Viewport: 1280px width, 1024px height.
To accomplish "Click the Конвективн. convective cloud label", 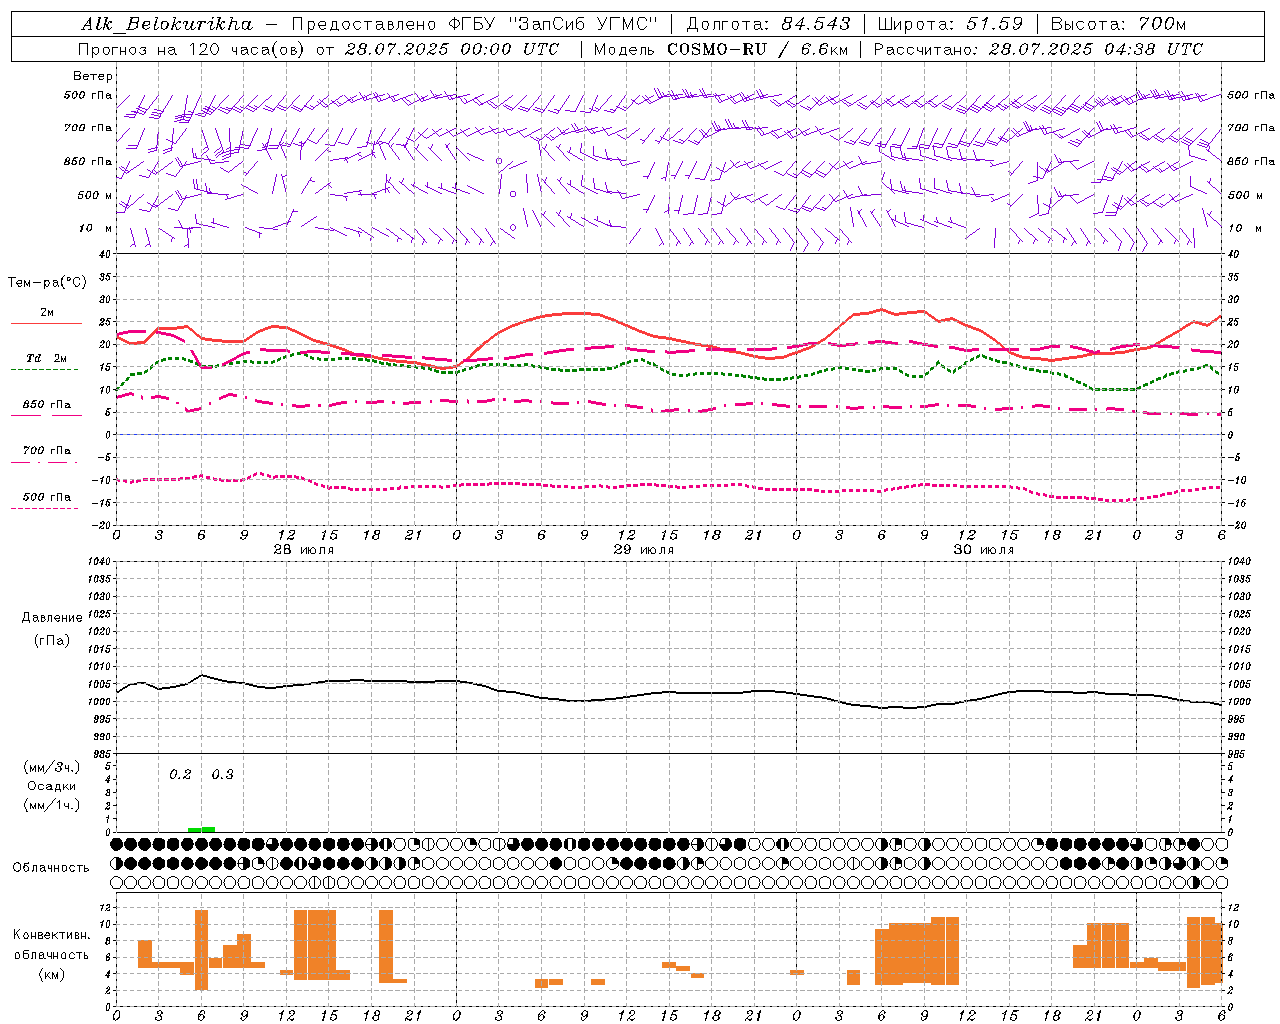I will 52,935.
